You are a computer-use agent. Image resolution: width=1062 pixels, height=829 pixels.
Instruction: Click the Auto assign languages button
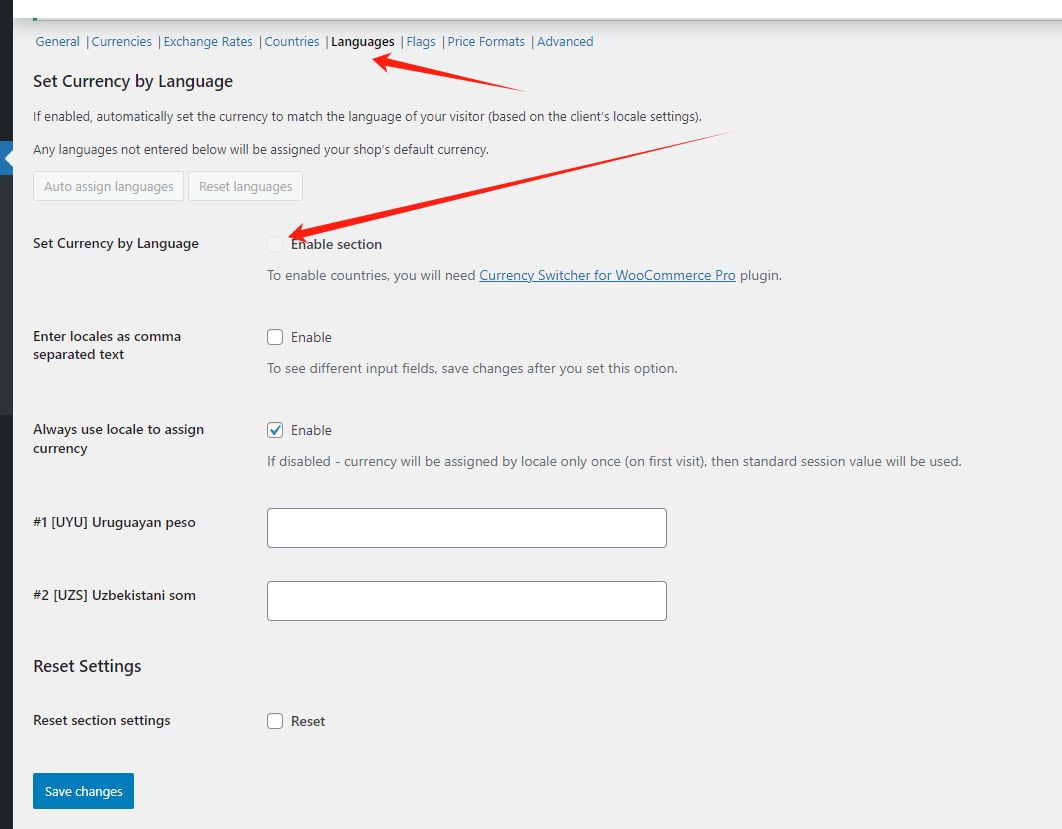109,187
